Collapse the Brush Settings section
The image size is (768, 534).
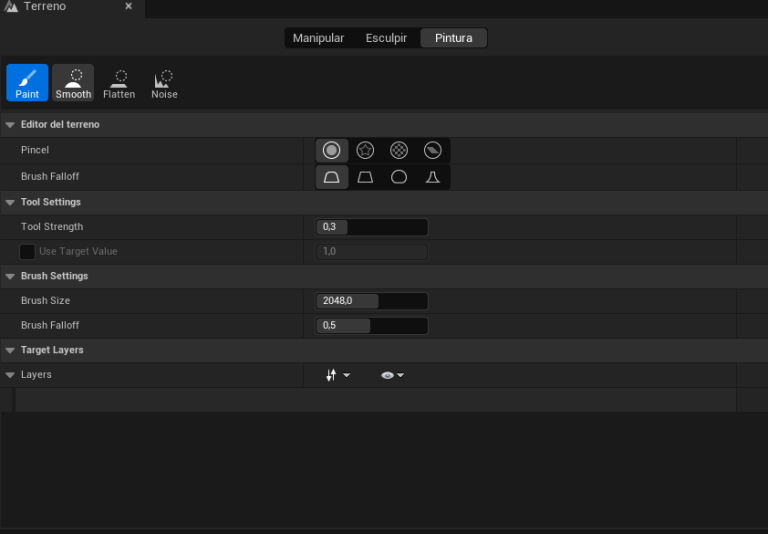(x=10, y=276)
